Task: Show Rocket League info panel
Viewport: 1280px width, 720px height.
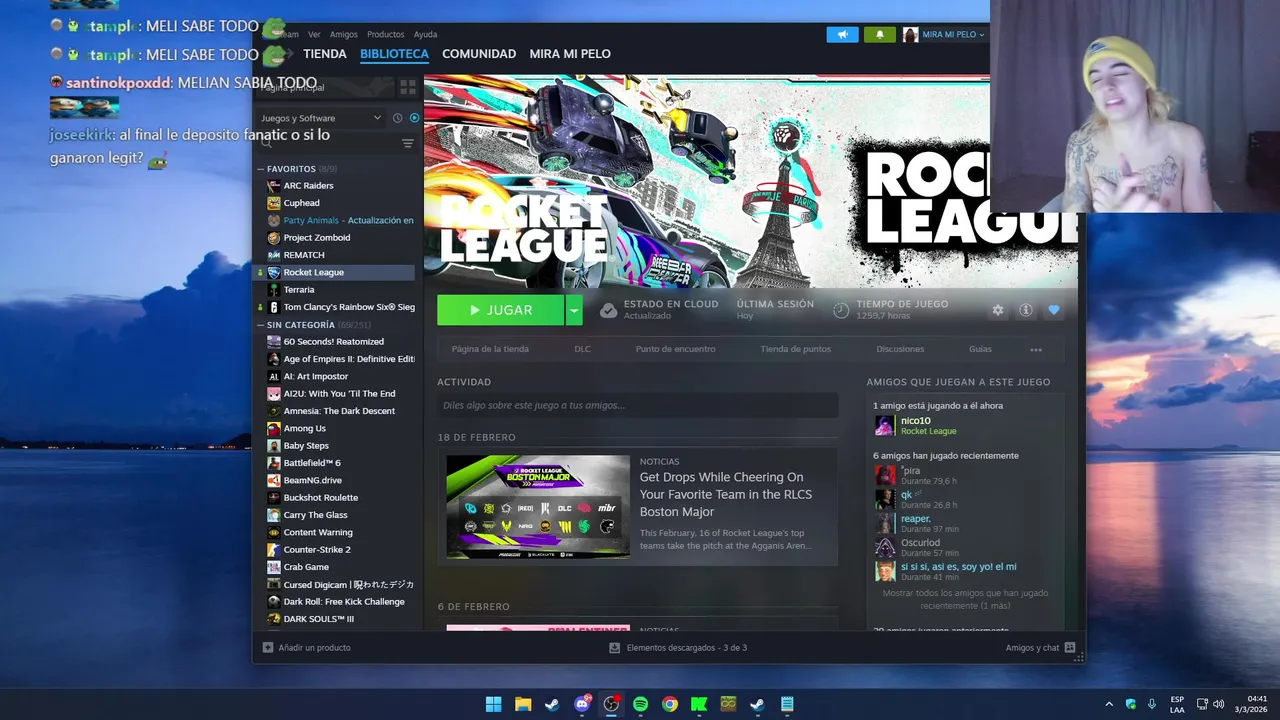Action: click(1025, 310)
